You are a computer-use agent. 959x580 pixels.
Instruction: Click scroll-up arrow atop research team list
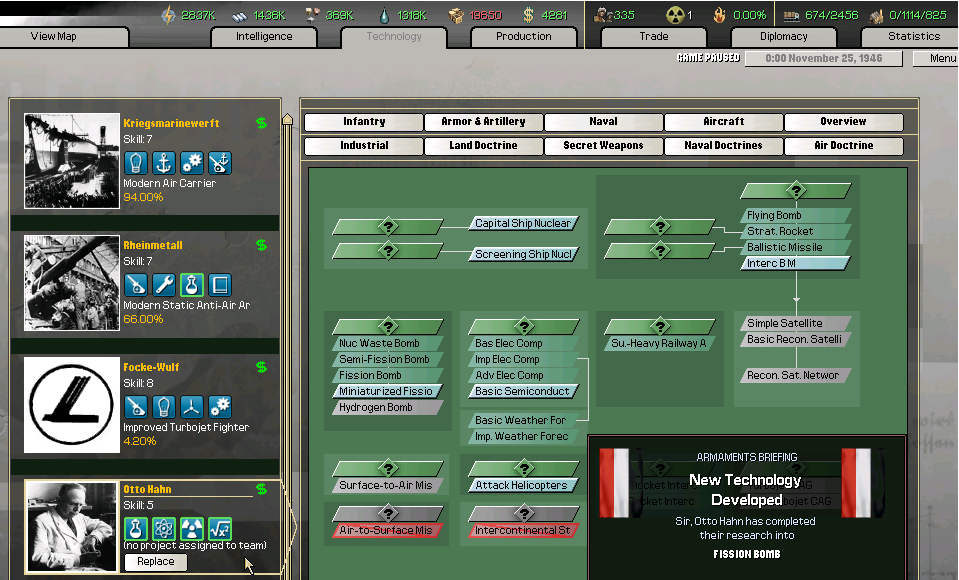pos(288,119)
